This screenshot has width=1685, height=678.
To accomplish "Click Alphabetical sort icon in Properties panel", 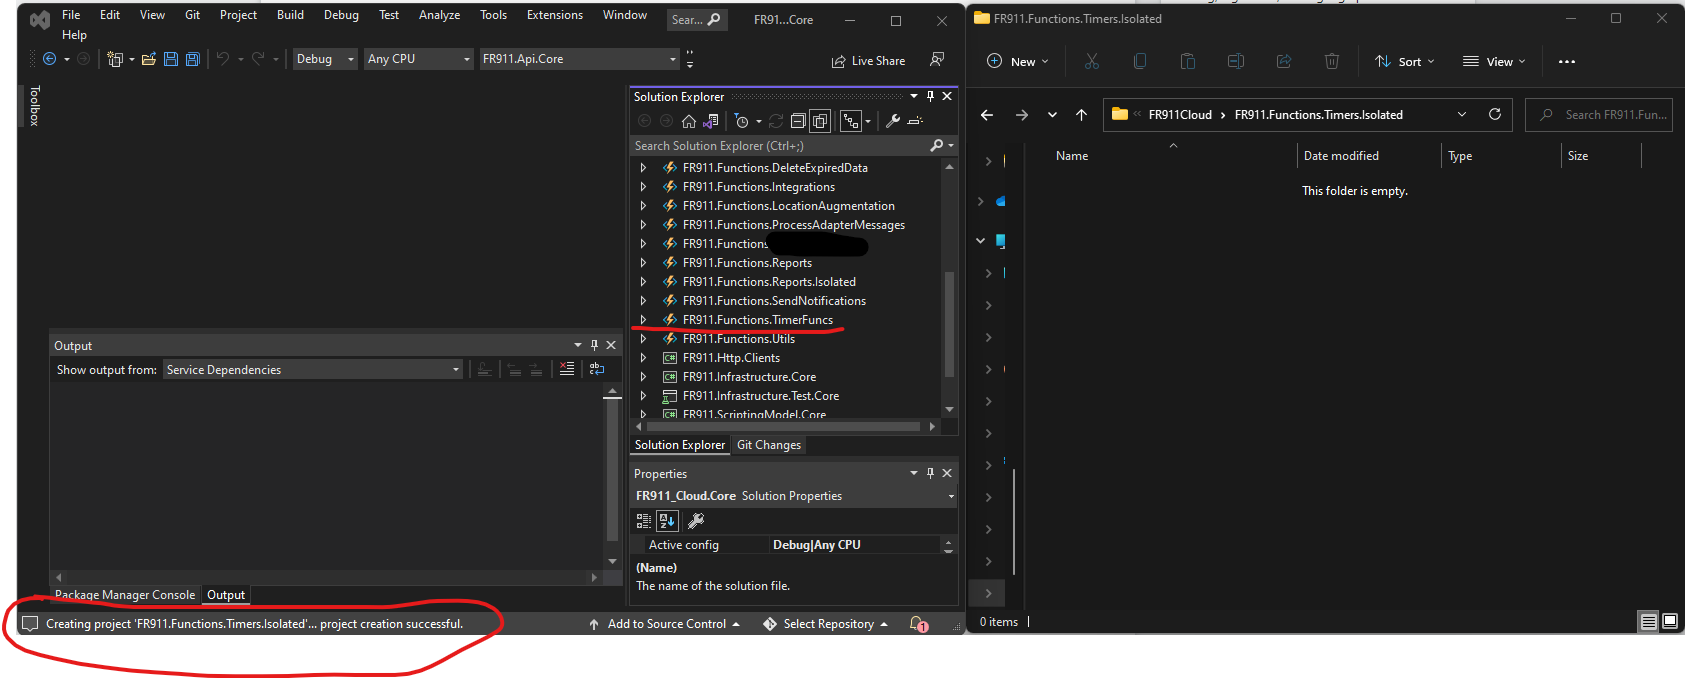I will [667, 521].
